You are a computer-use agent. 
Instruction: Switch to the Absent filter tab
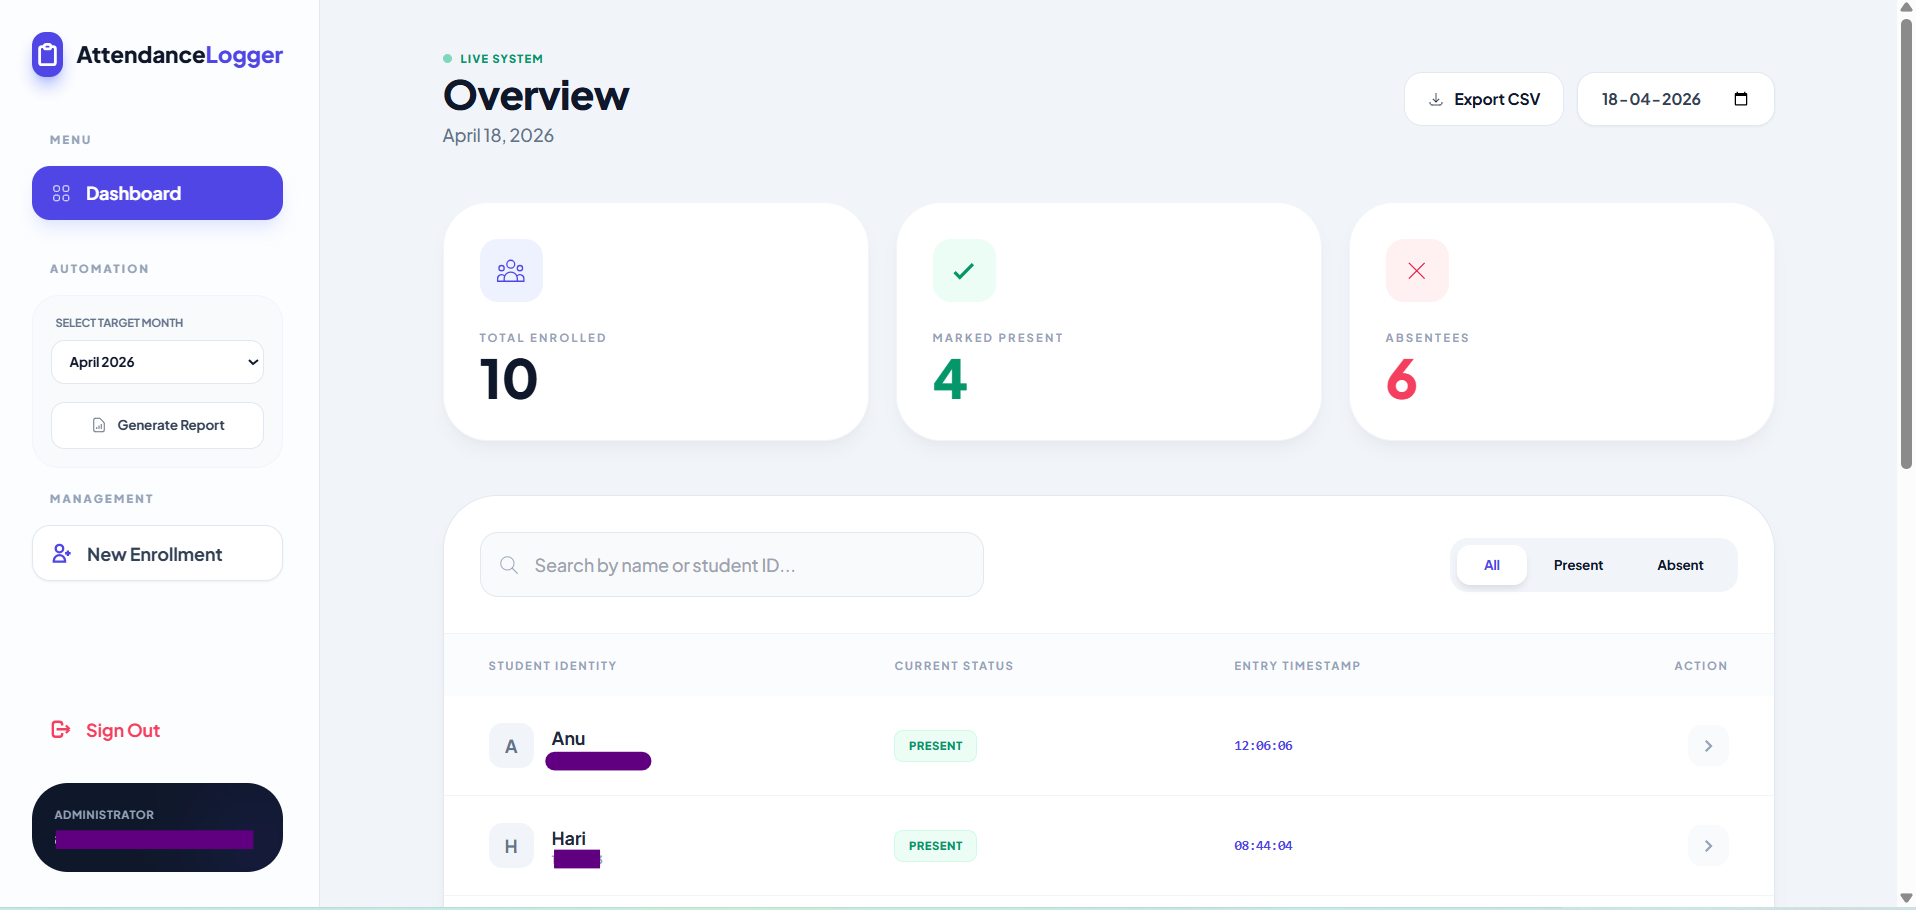(x=1679, y=564)
